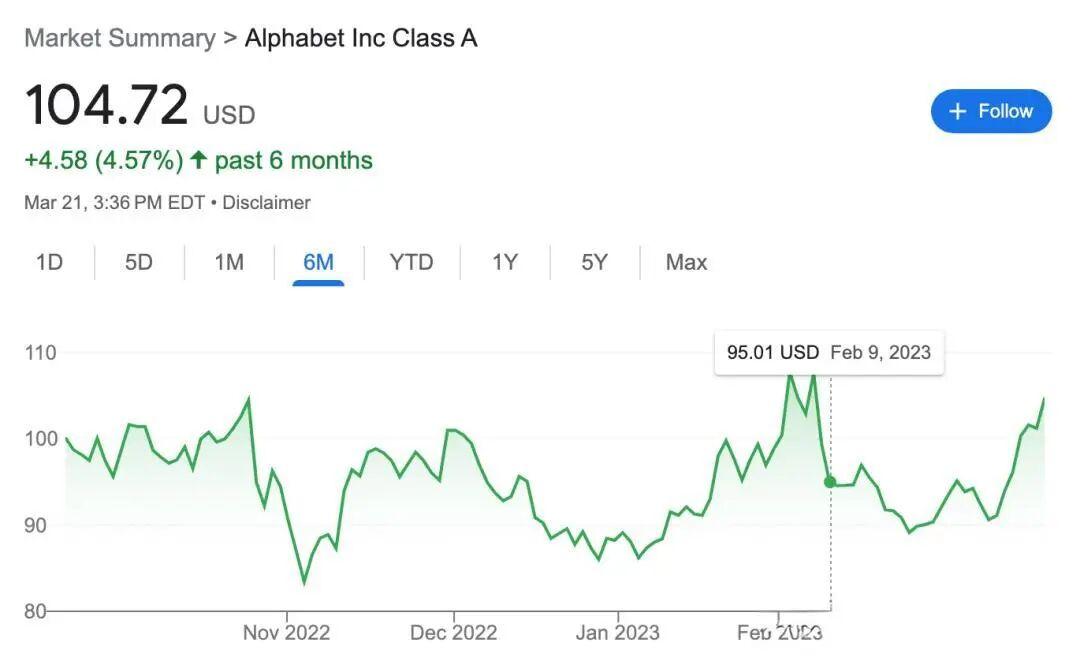Image resolution: width=1080 pixels, height=661 pixels.
Task: Show year-to-date with YTD tab
Action: point(411,262)
